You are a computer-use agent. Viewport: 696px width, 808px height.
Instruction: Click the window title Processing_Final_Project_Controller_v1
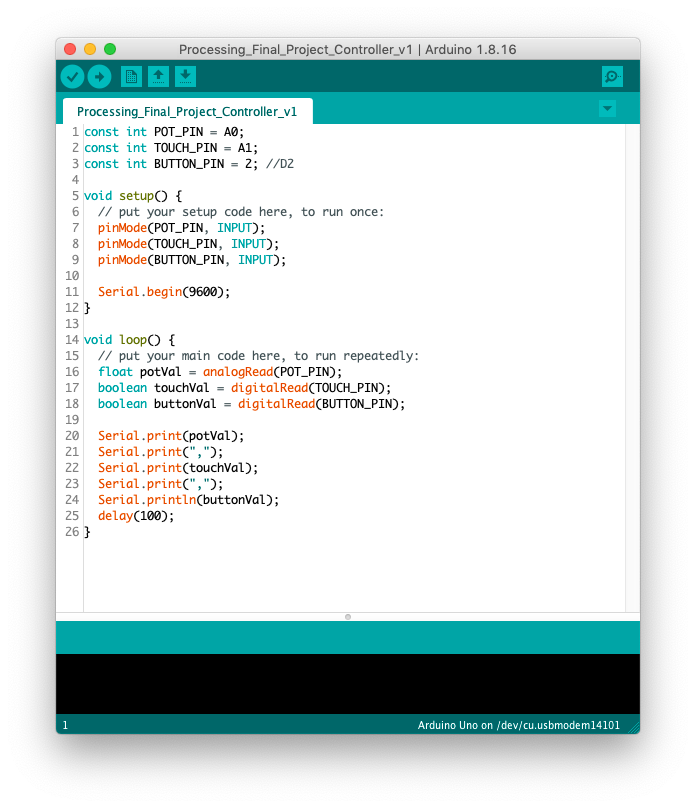tap(296, 49)
